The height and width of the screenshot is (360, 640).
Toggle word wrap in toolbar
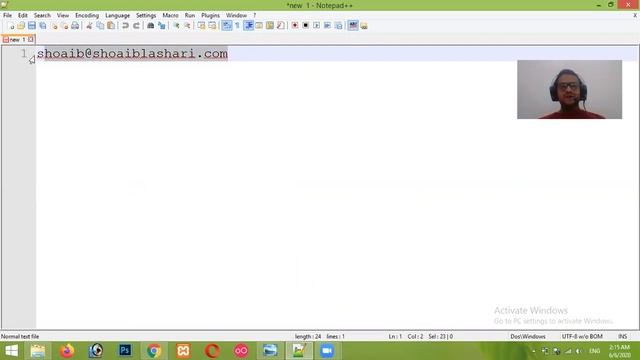click(x=227, y=26)
